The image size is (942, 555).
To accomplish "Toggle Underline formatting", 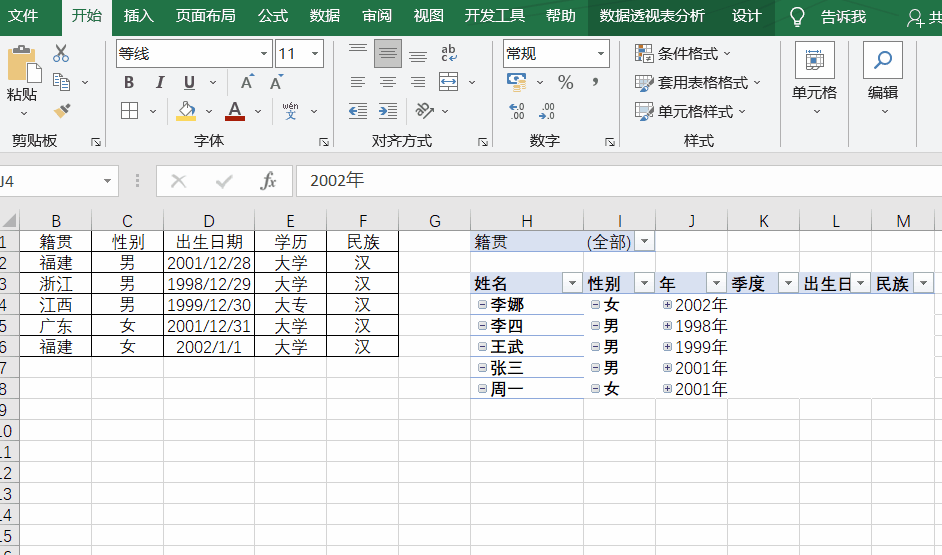I will tap(189, 82).
